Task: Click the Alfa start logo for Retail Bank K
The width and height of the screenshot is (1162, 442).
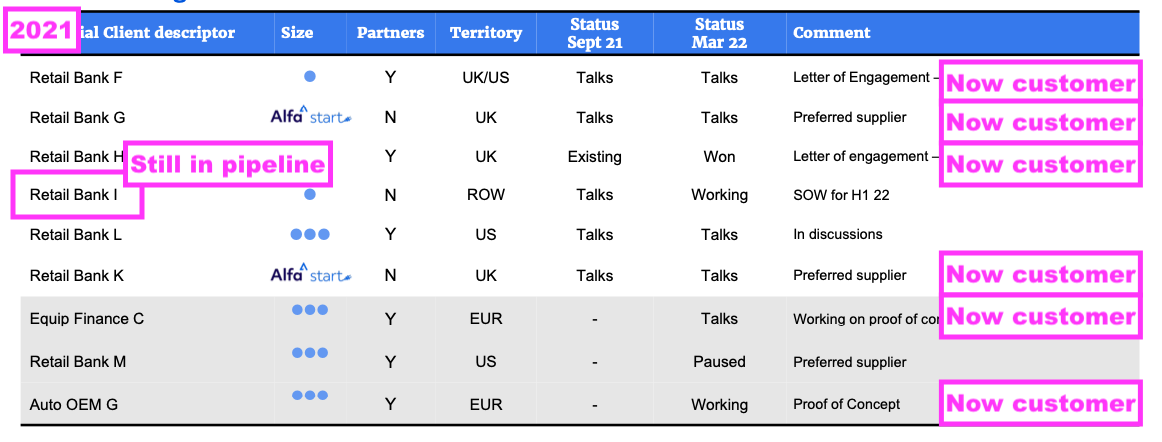Action: point(310,275)
